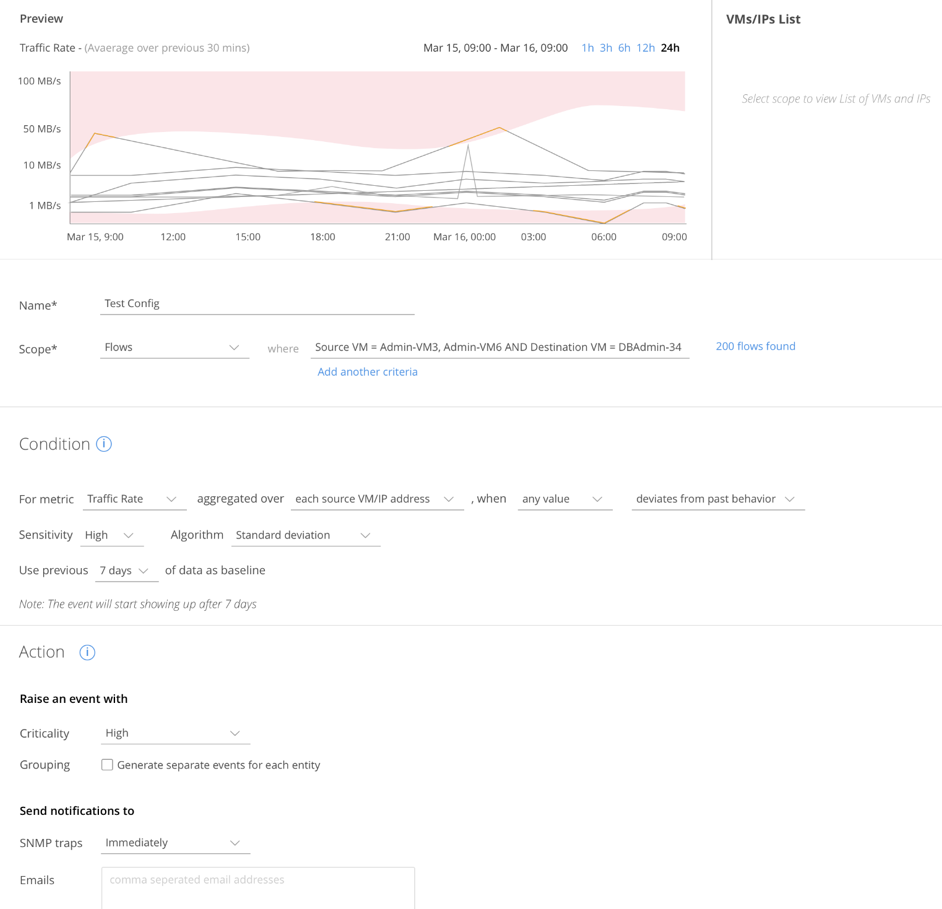
Task: Open the Criticality High dropdown
Action: [175, 734]
